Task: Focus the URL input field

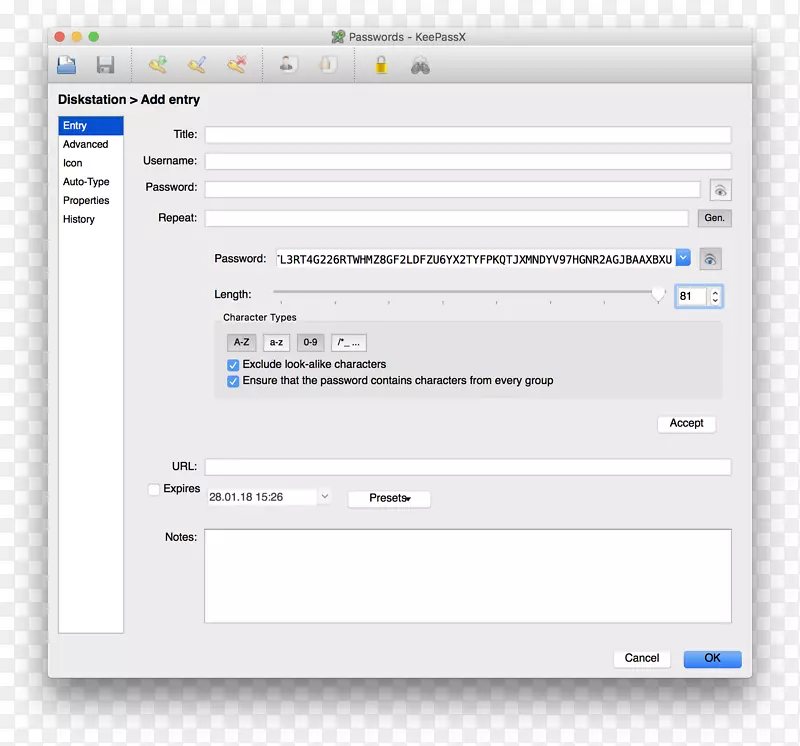Action: [x=468, y=467]
